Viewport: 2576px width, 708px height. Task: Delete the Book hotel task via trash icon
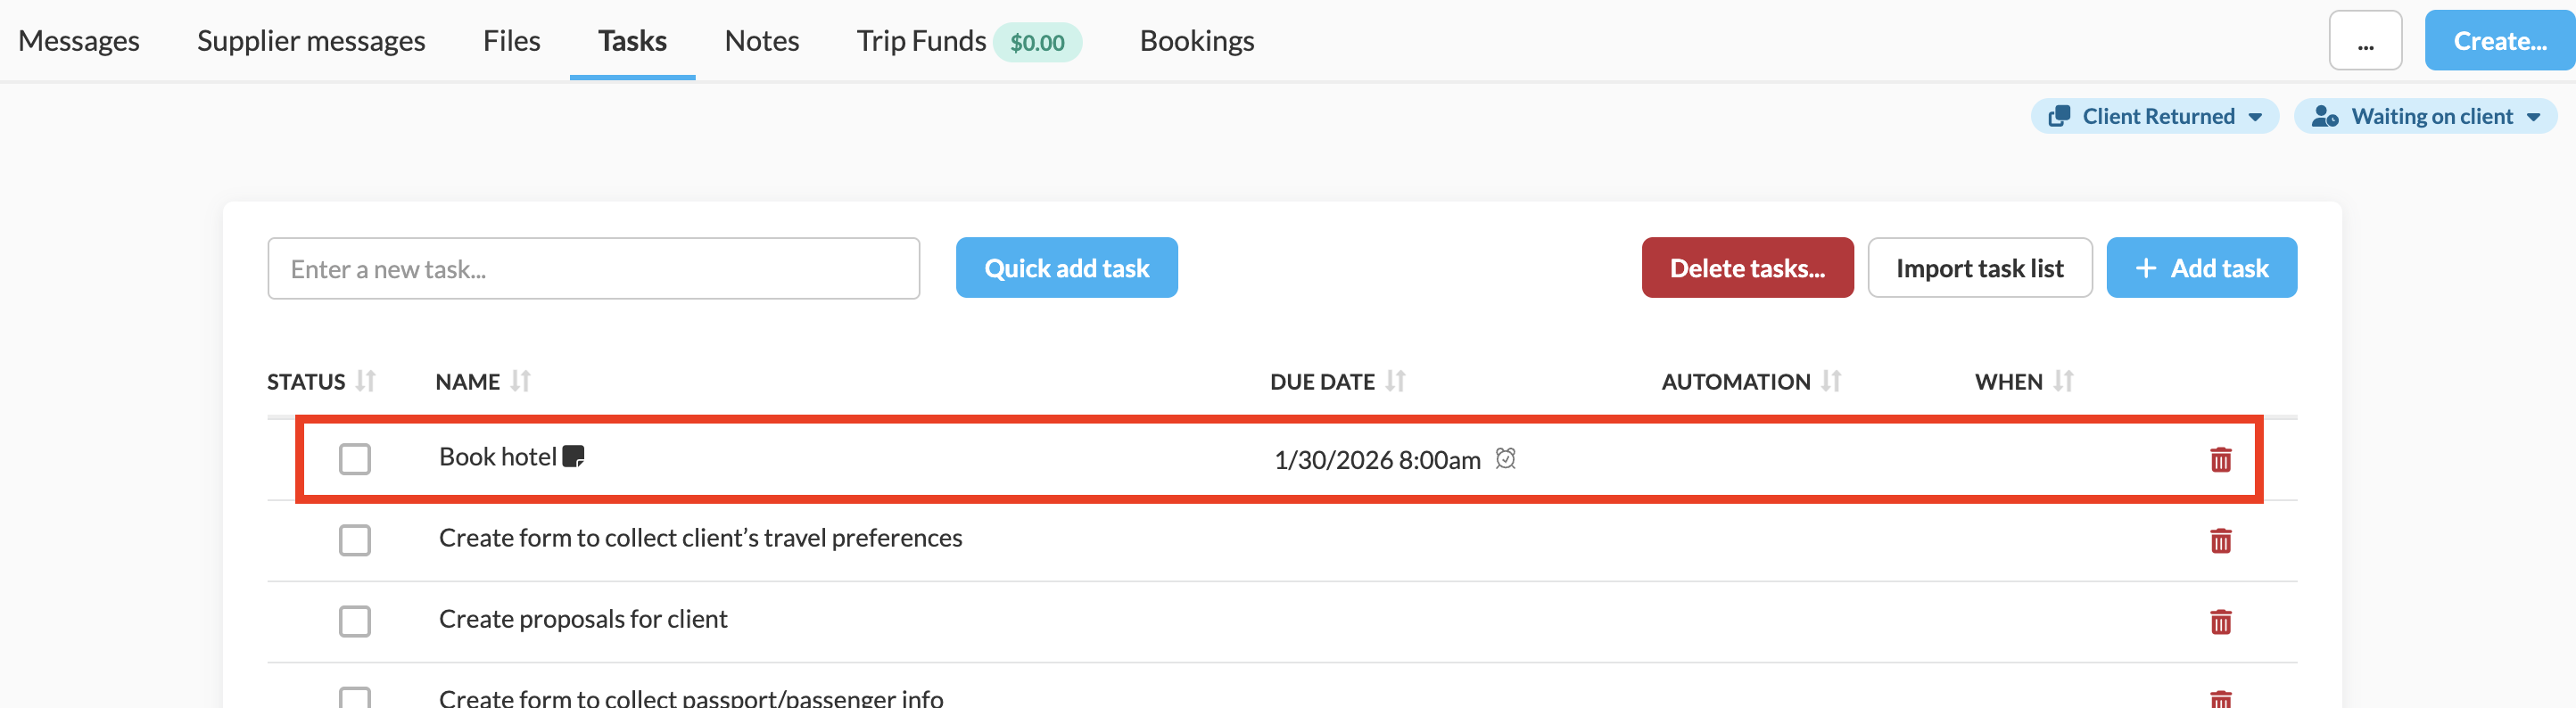click(2220, 460)
